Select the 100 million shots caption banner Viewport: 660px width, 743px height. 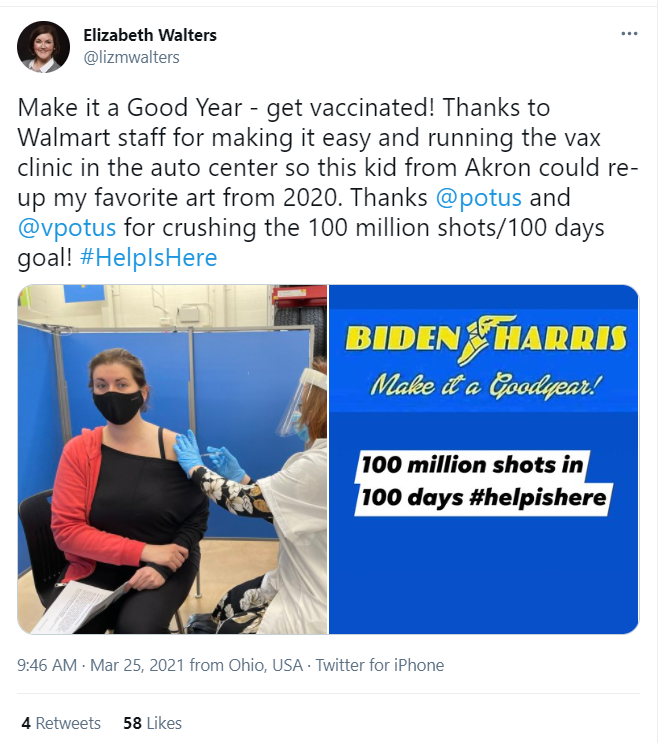(483, 482)
